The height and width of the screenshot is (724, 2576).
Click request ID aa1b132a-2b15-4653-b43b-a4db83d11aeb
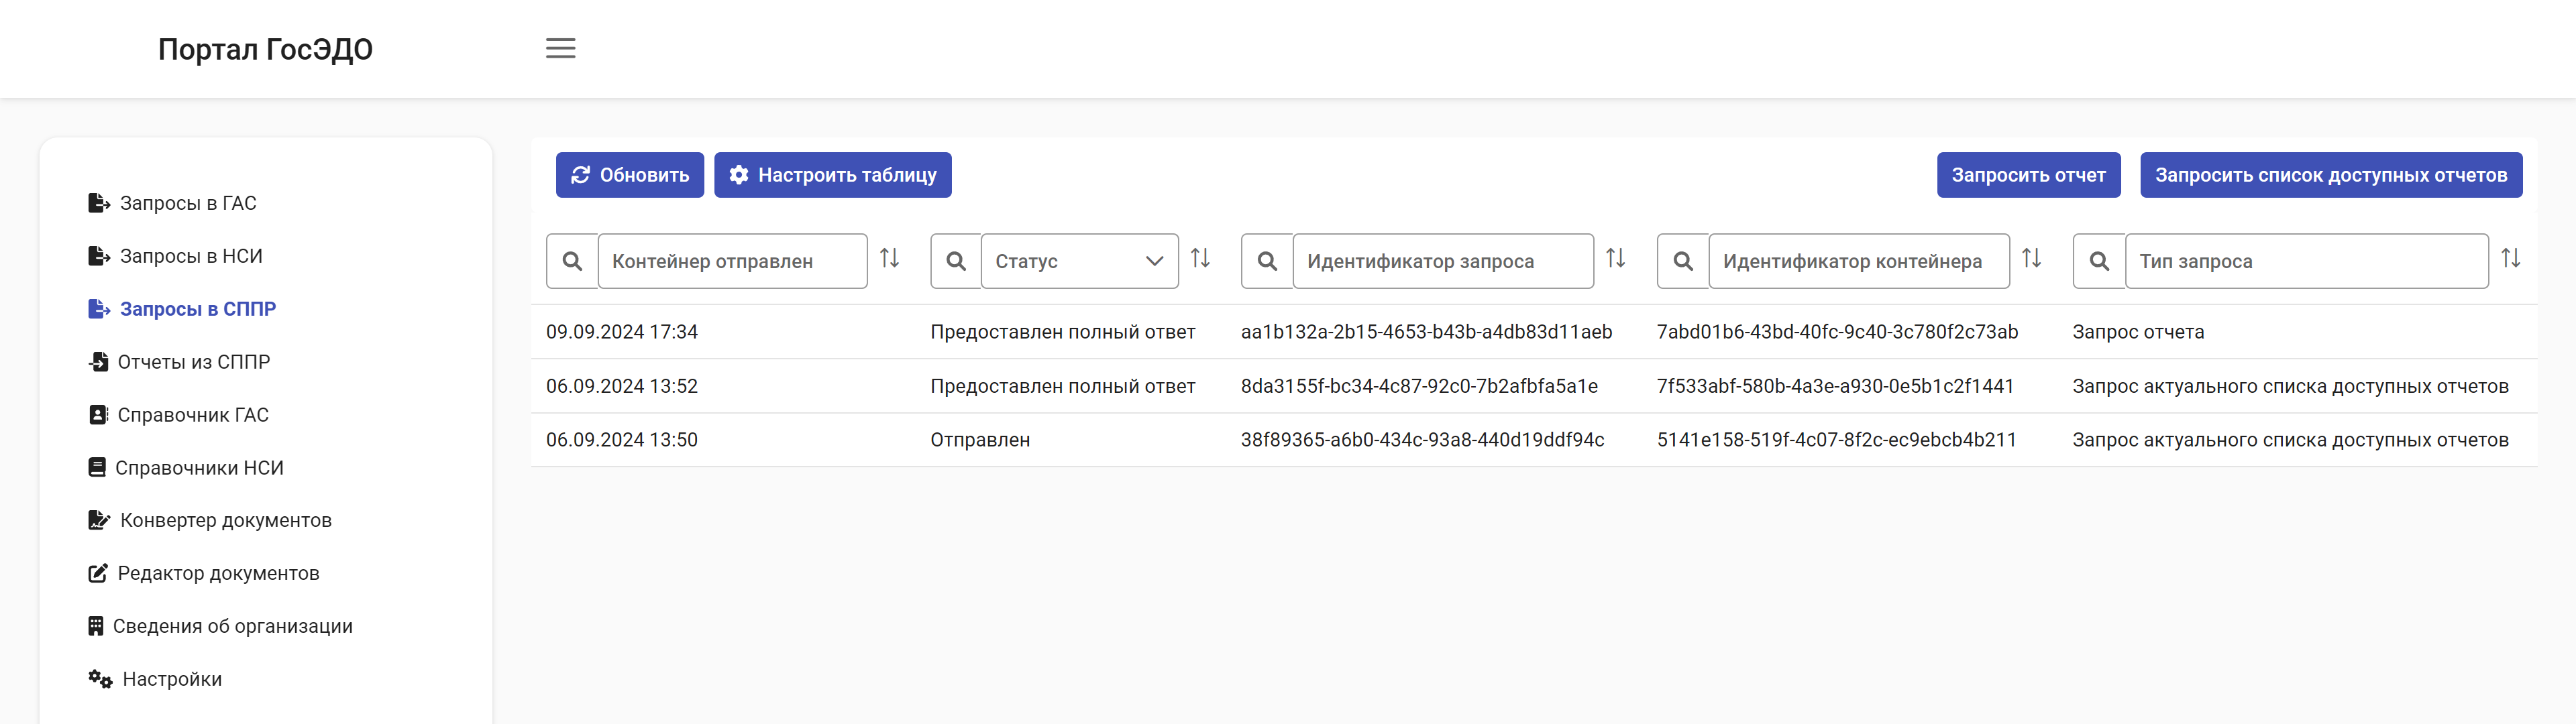1426,332
